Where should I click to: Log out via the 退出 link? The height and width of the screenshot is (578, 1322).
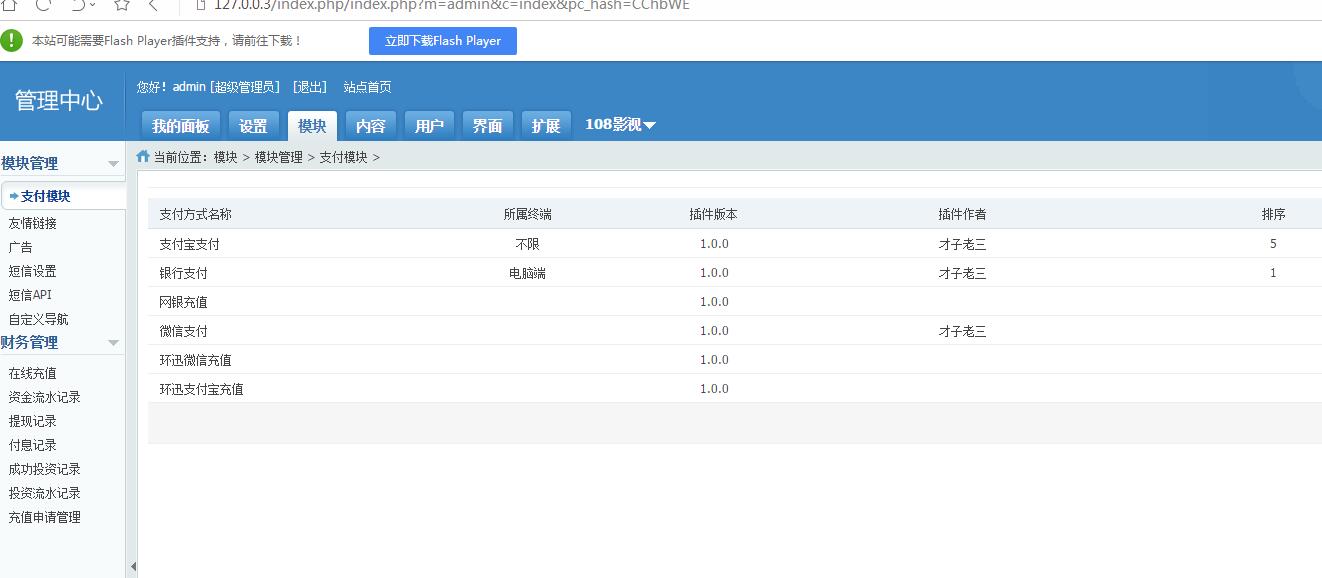coord(310,88)
